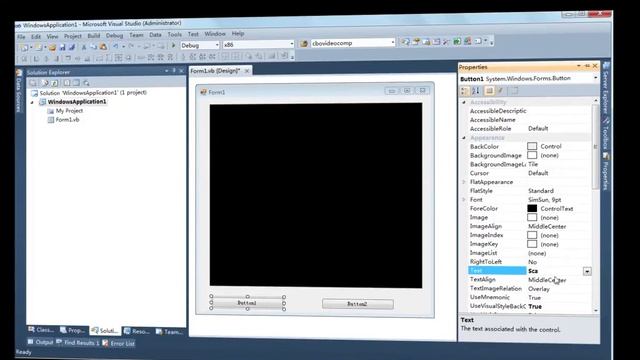Image resolution: width=640 pixels, height=360 pixels.
Task: Click the Properties Window icon in main toolbar
Action: point(416,42)
